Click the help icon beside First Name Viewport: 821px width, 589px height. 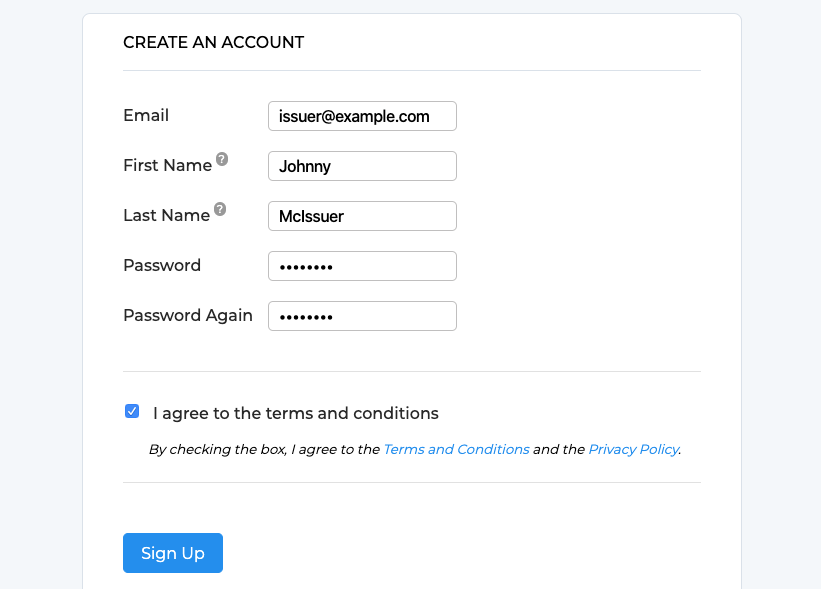click(222, 159)
